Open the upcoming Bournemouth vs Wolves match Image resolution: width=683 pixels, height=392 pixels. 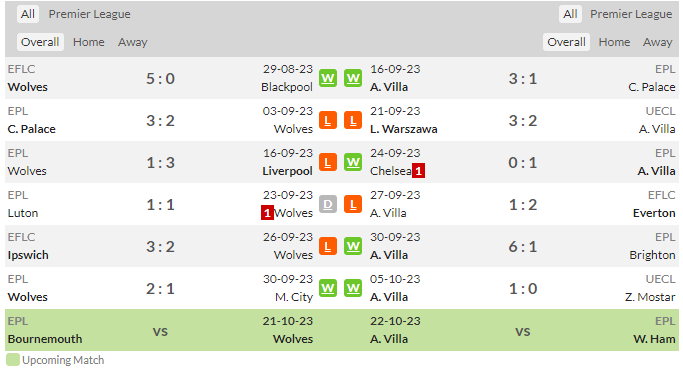pyautogui.click(x=160, y=330)
